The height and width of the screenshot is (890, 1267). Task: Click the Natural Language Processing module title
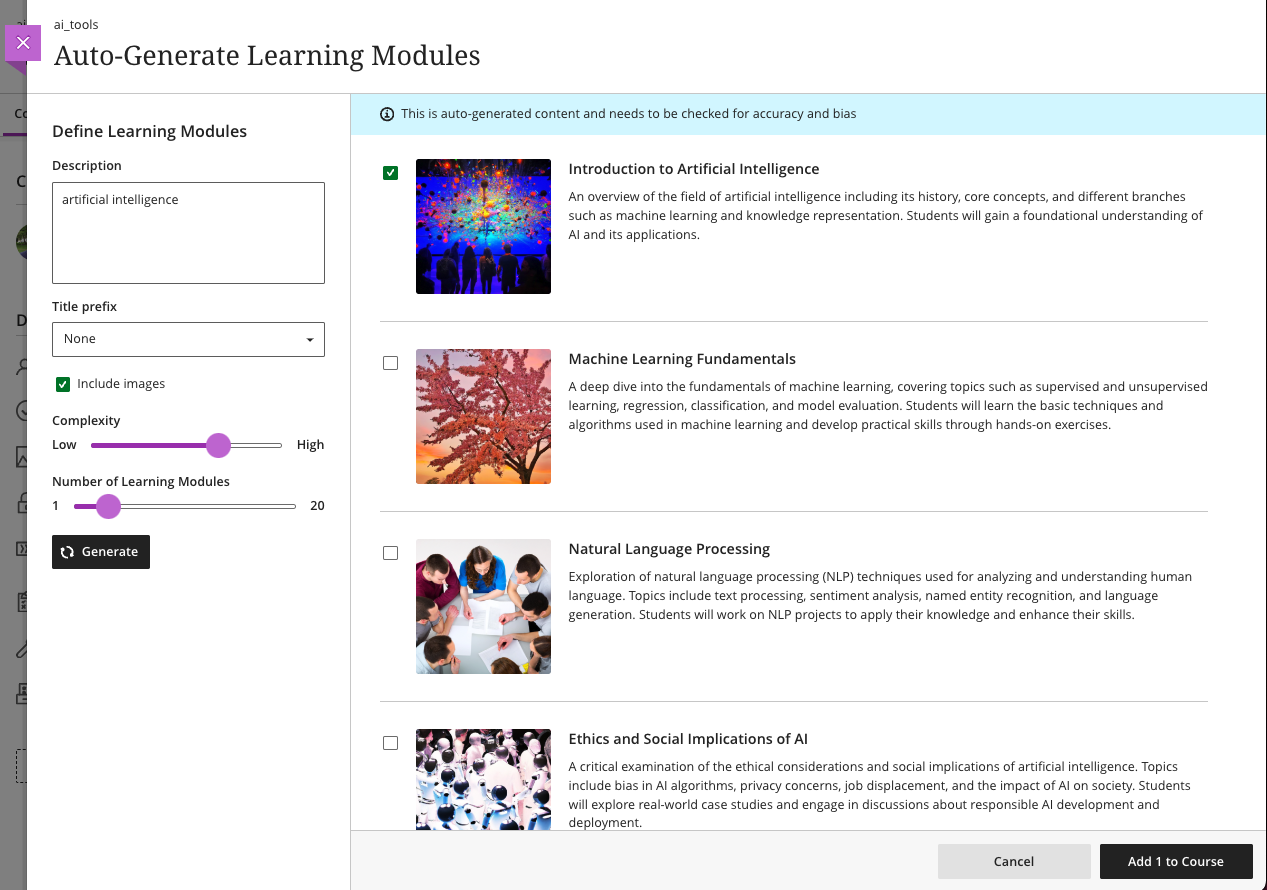pyautogui.click(x=669, y=549)
